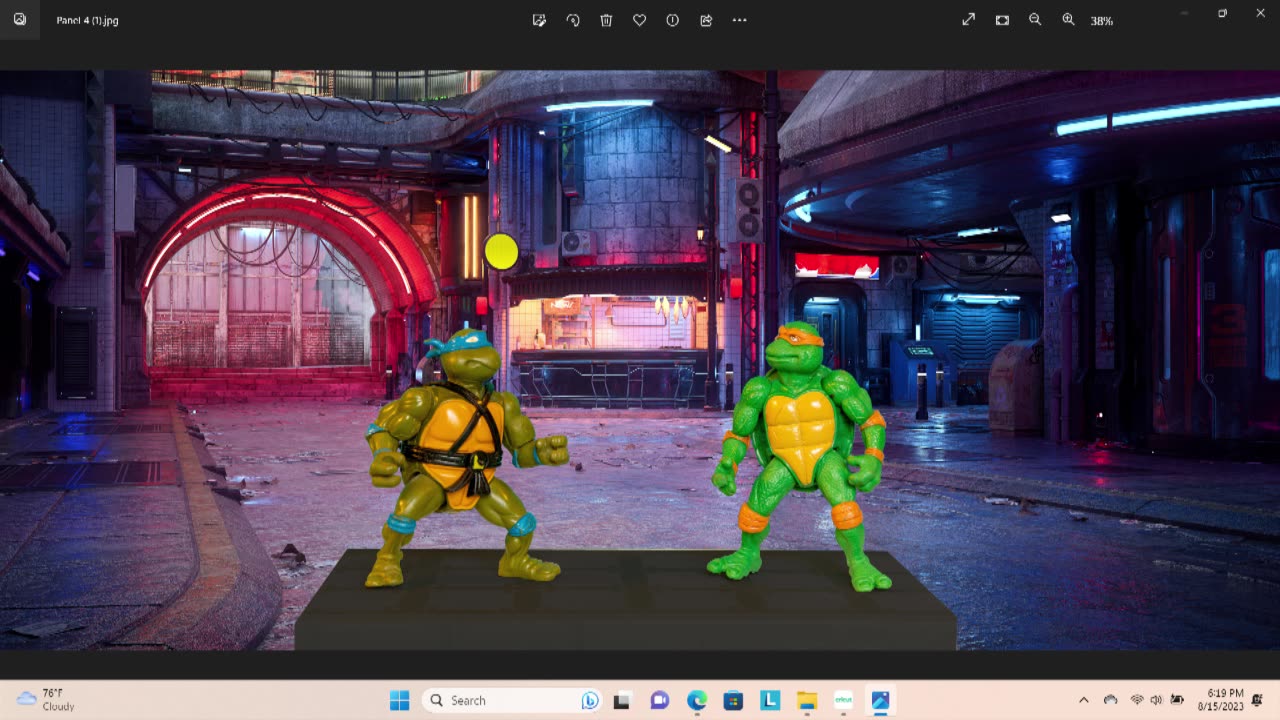Click the displayed turtle figures photo

tap(640, 360)
